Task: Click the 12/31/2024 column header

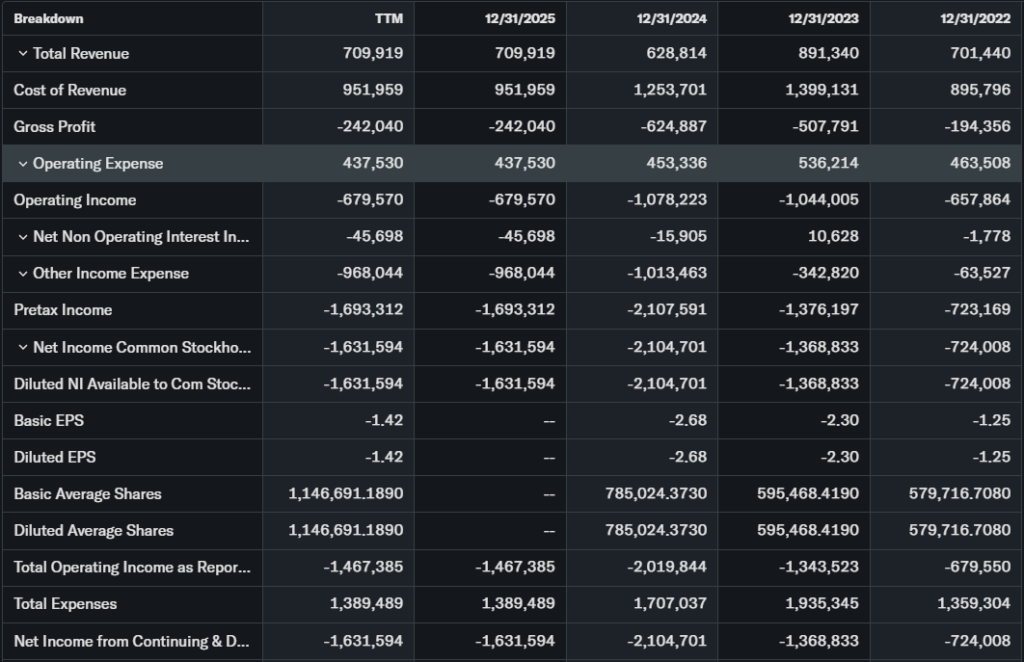Action: 672,19
